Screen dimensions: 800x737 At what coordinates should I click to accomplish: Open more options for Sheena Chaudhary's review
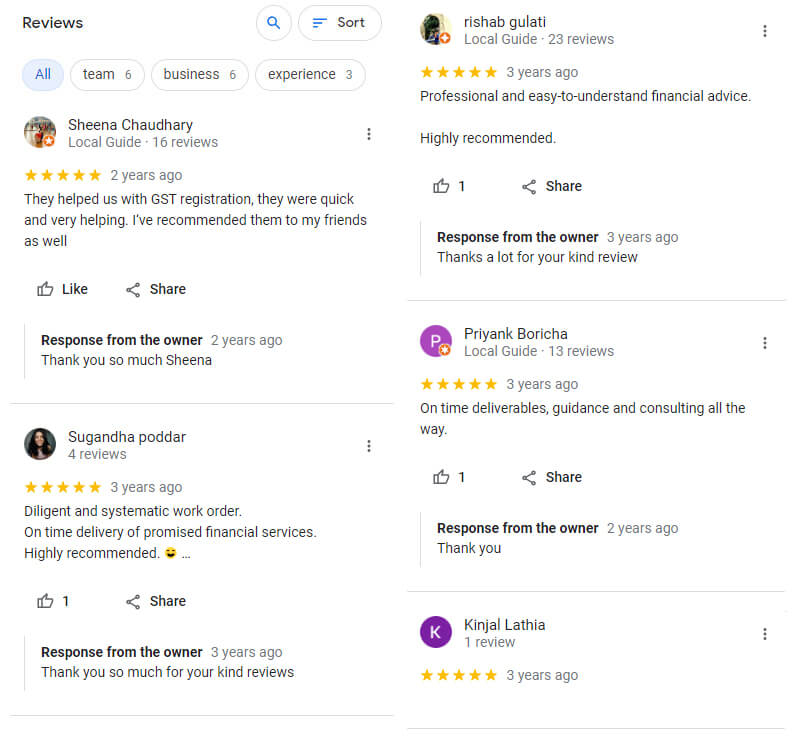click(x=369, y=134)
